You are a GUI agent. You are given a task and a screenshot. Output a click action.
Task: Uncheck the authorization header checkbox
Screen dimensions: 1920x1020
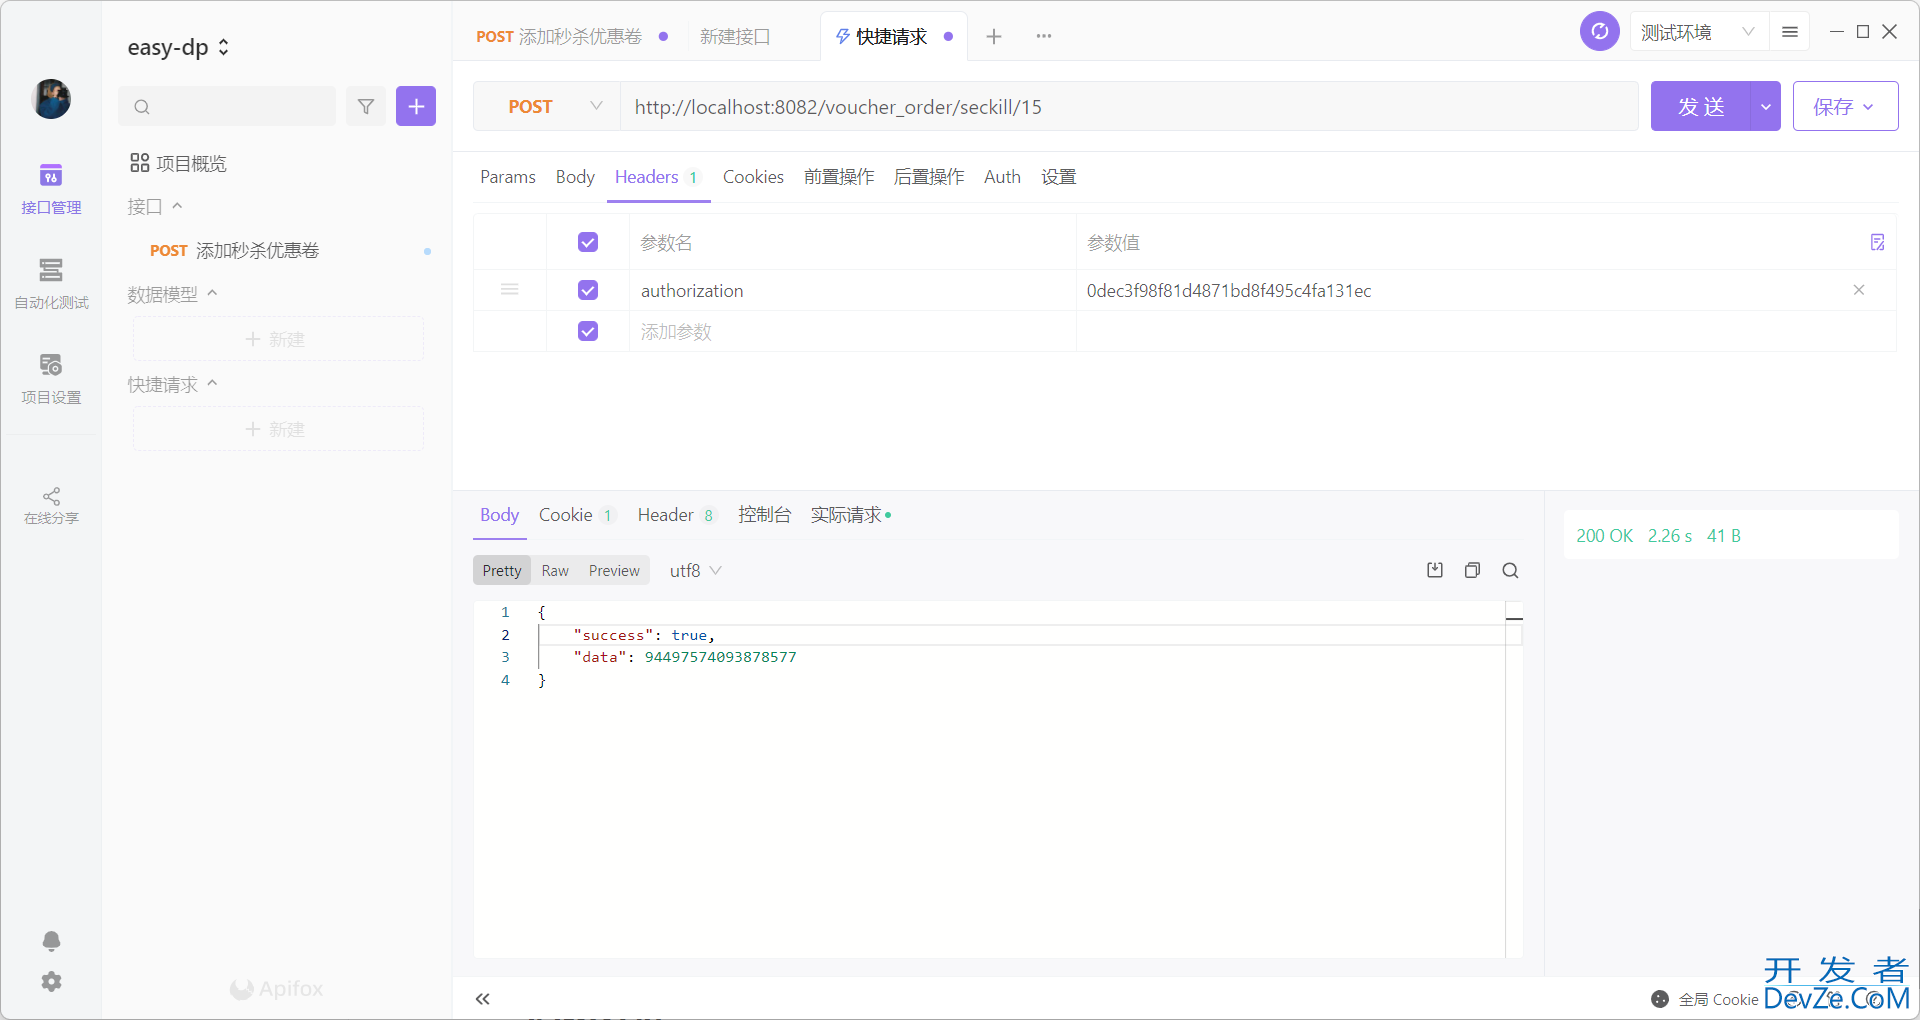point(588,290)
